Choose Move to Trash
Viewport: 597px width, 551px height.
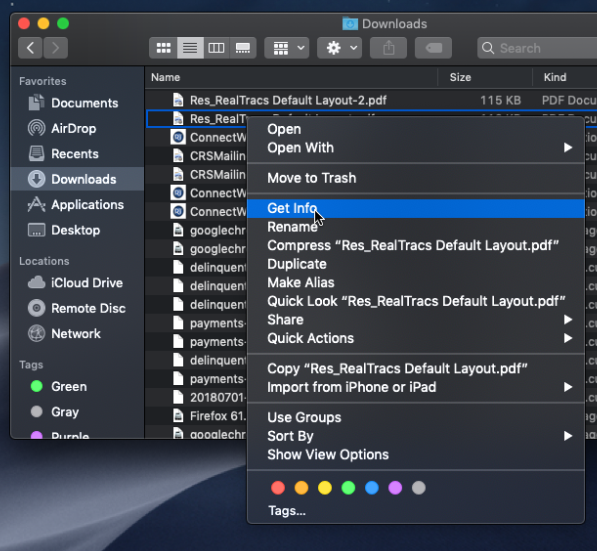416,178
